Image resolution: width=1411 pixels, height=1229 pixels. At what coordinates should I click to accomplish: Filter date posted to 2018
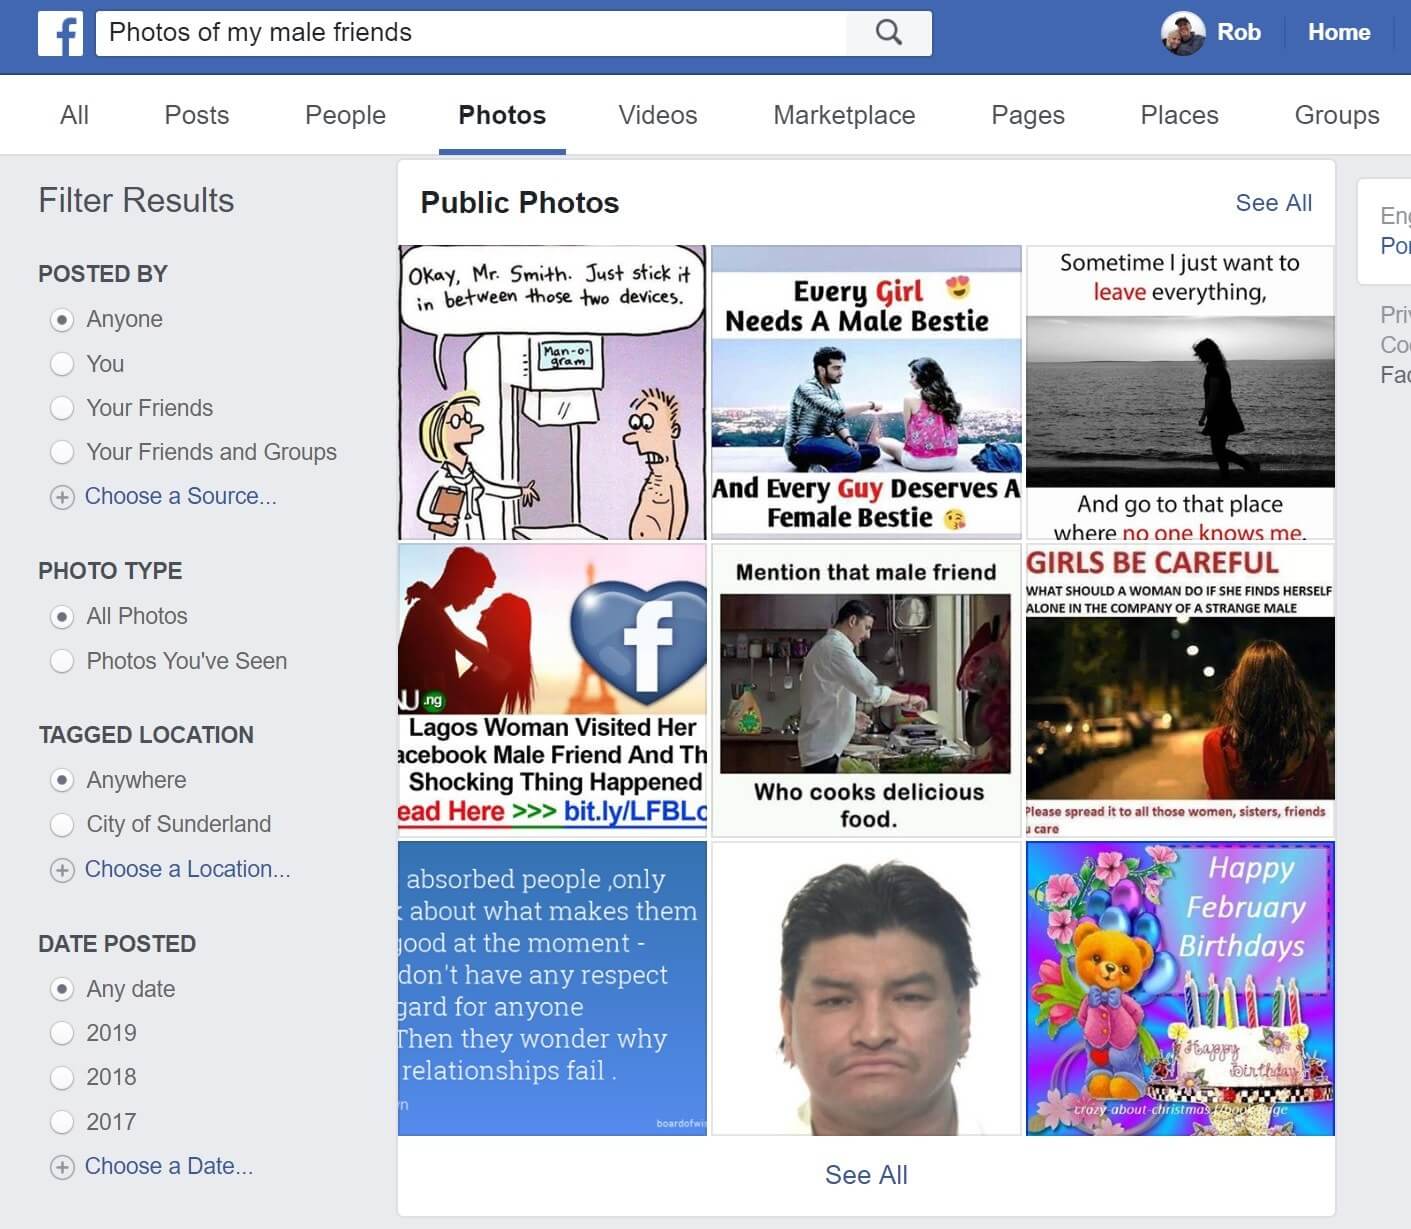(x=62, y=1077)
